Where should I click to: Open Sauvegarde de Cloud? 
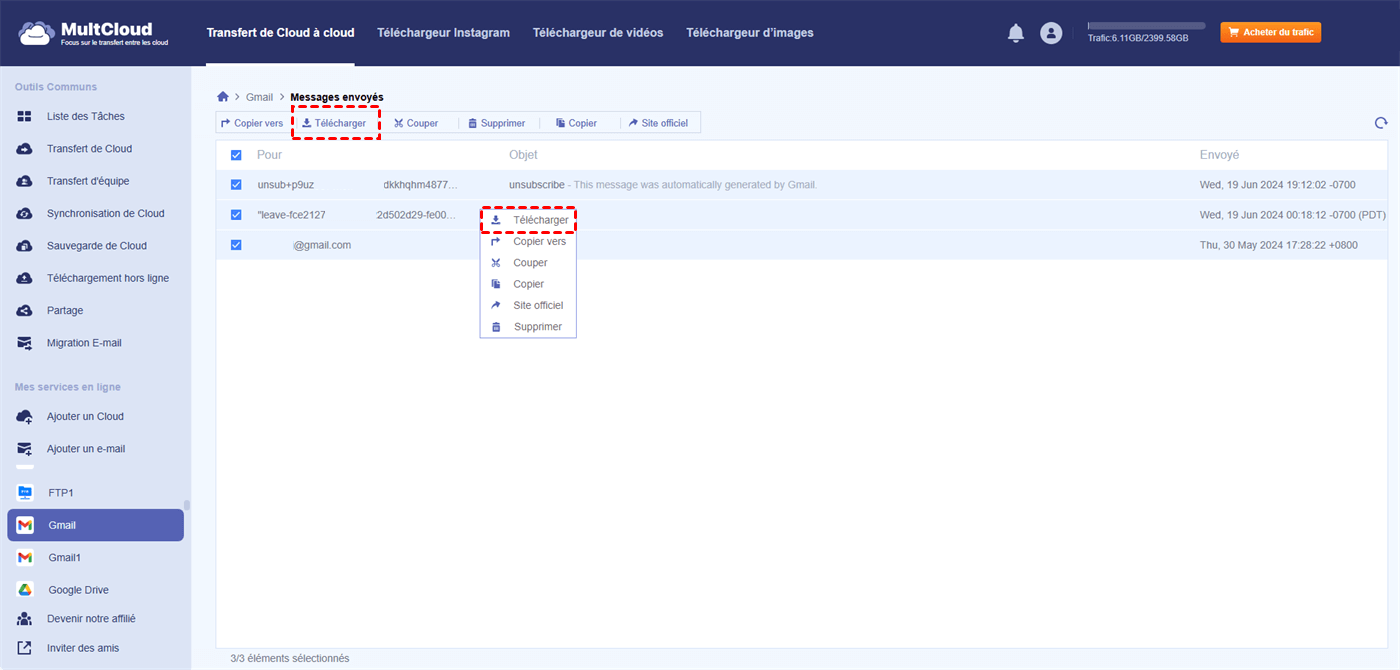(95, 246)
